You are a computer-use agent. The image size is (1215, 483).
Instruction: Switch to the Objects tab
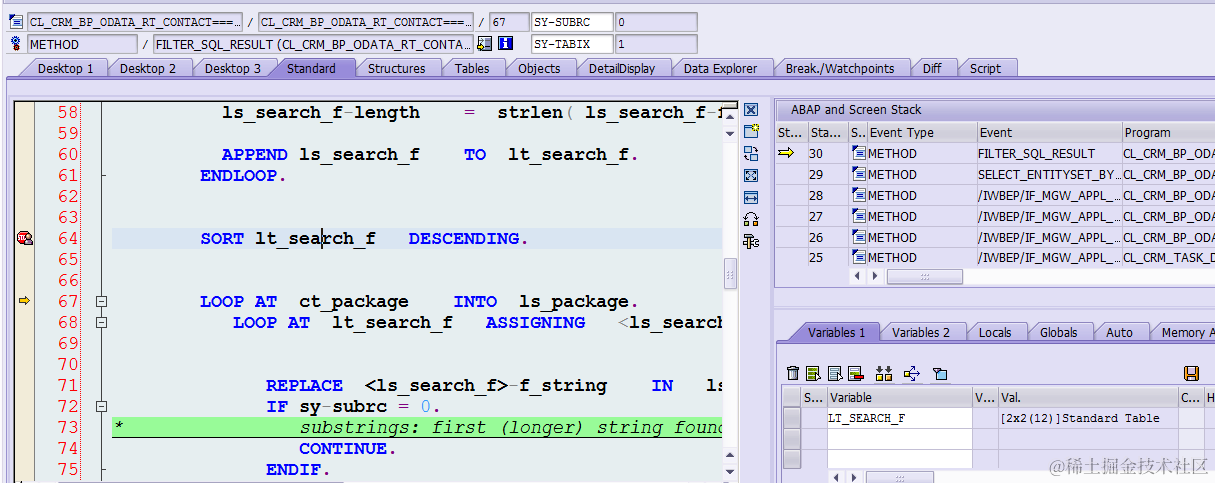(539, 68)
